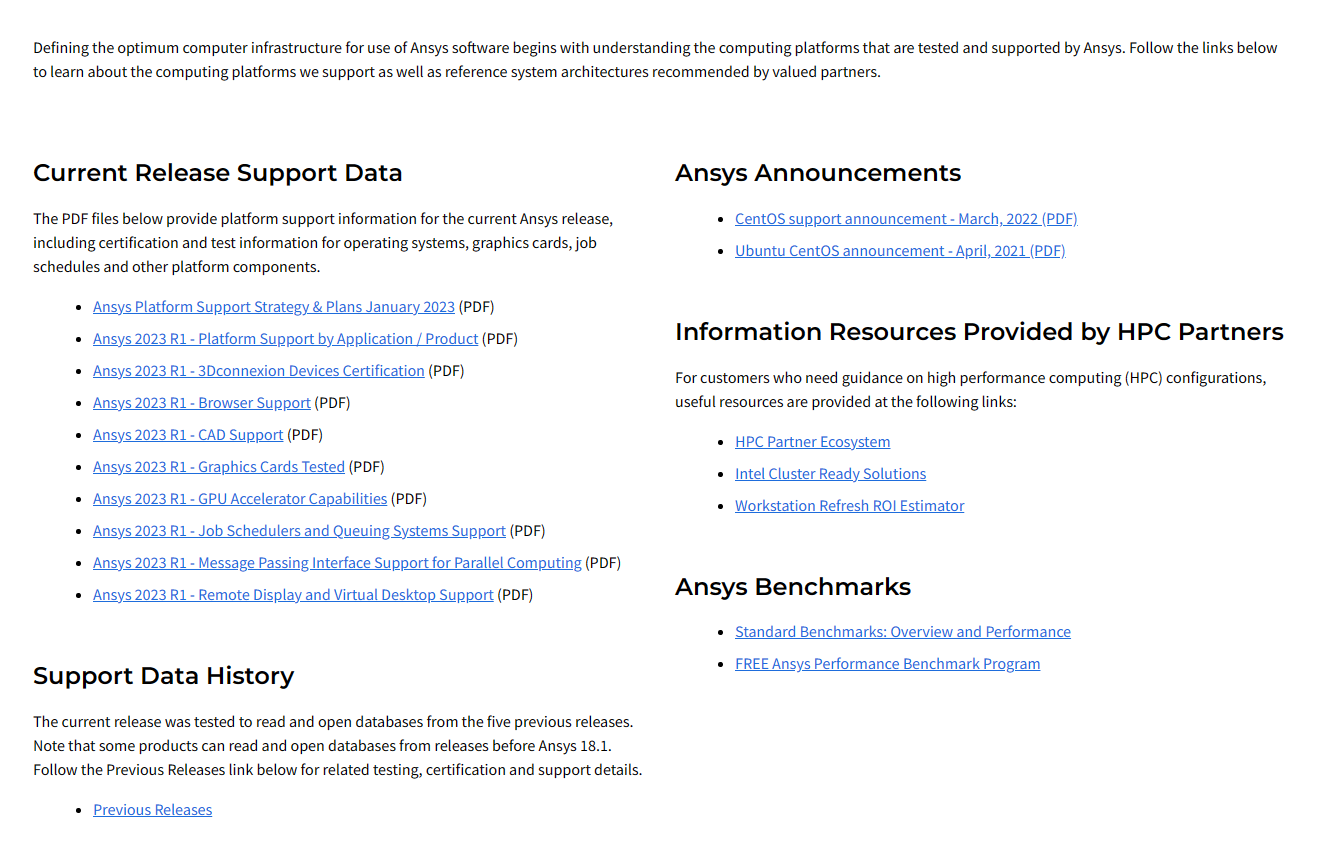Open Ubuntu CentOS announcement April 2021
Image resolution: width=1337 pixels, height=863 pixels.
(900, 251)
